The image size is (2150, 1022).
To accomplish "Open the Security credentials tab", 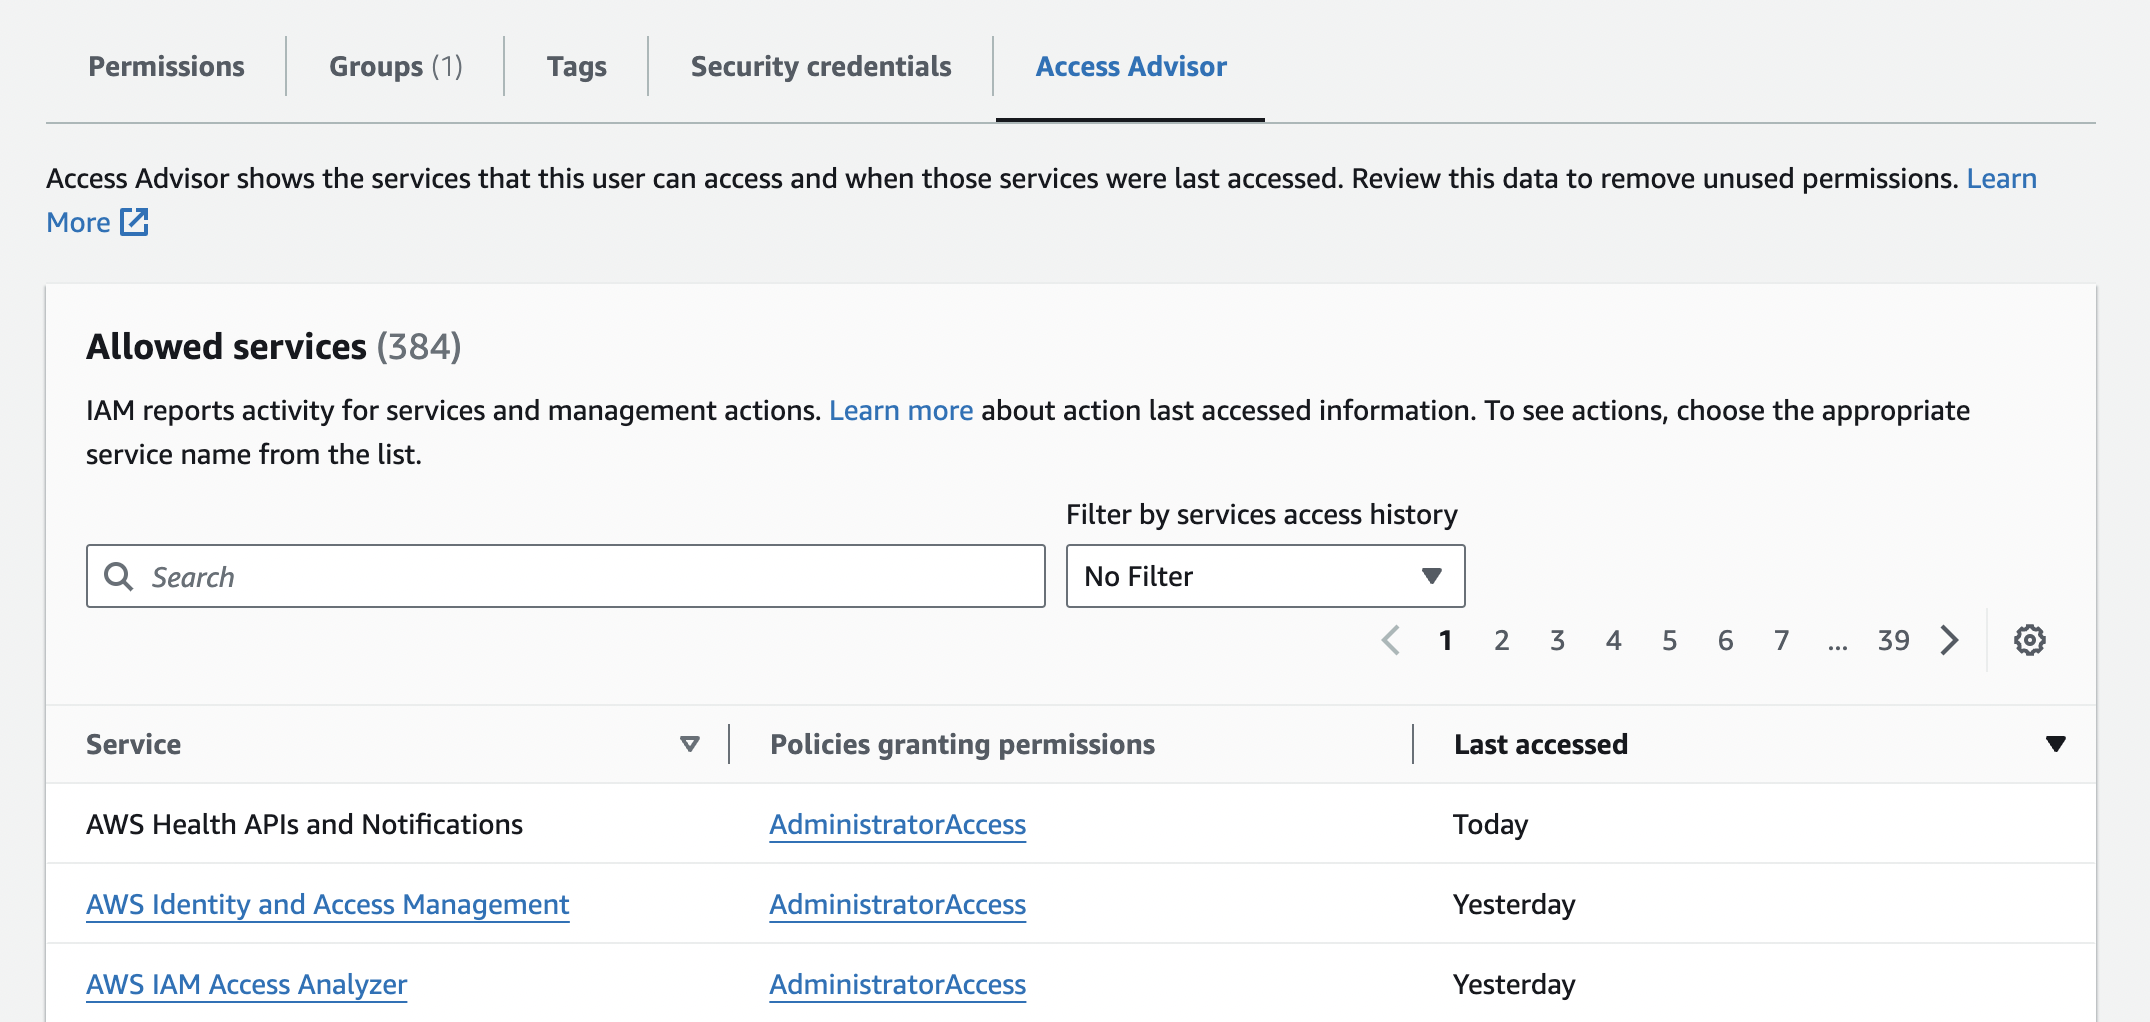I will click(x=821, y=66).
